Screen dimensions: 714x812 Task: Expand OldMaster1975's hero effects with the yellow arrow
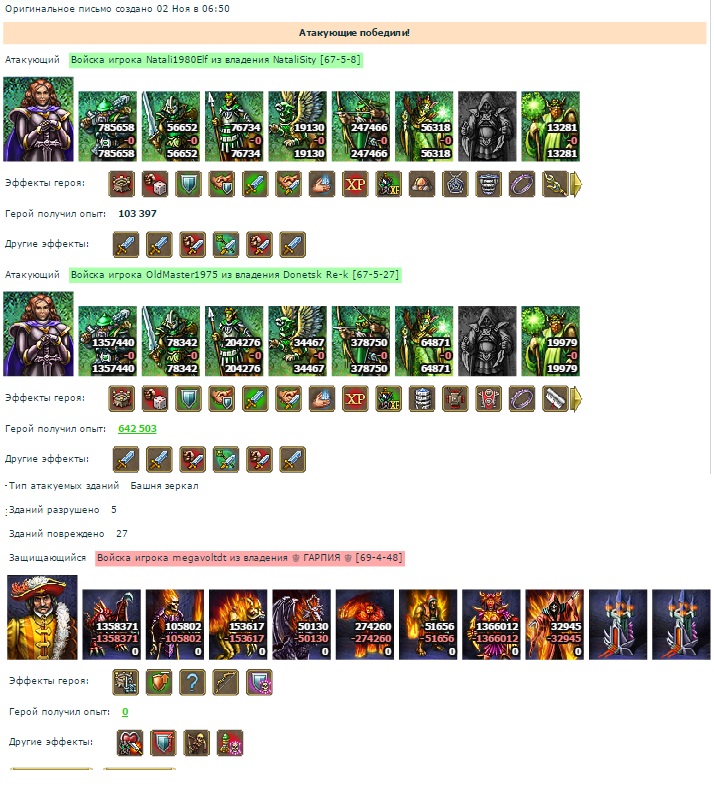pos(576,399)
